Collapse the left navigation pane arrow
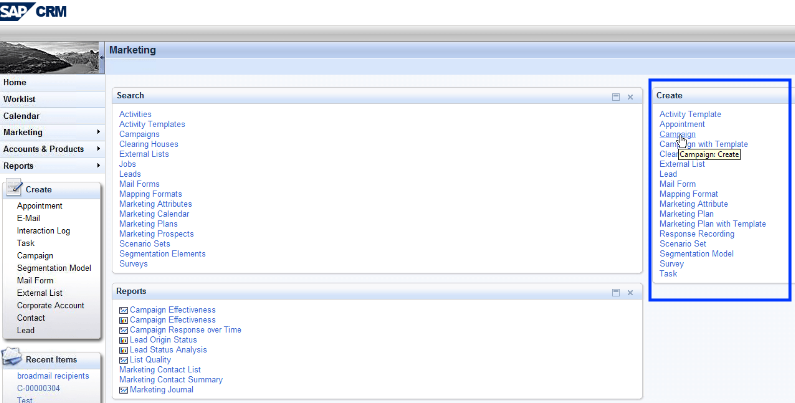 (102, 58)
